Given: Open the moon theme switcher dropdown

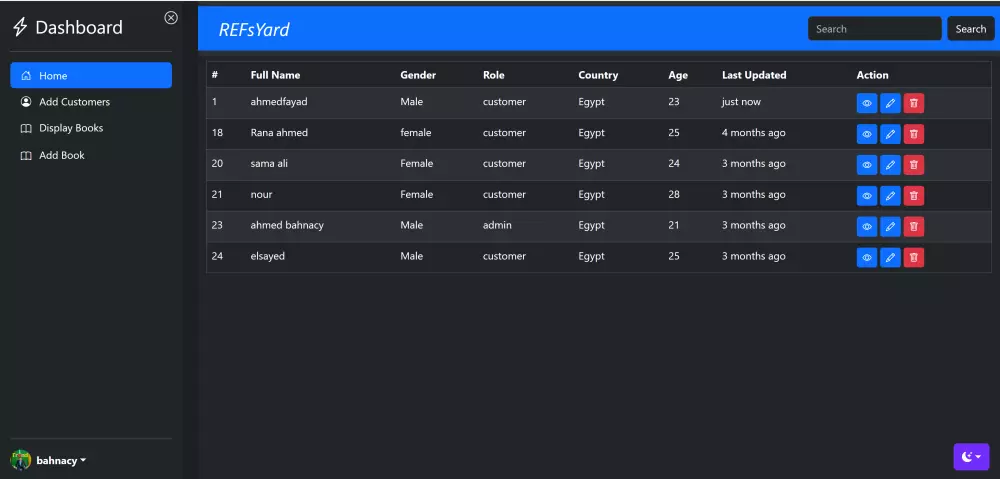Looking at the screenshot, I should [971, 457].
